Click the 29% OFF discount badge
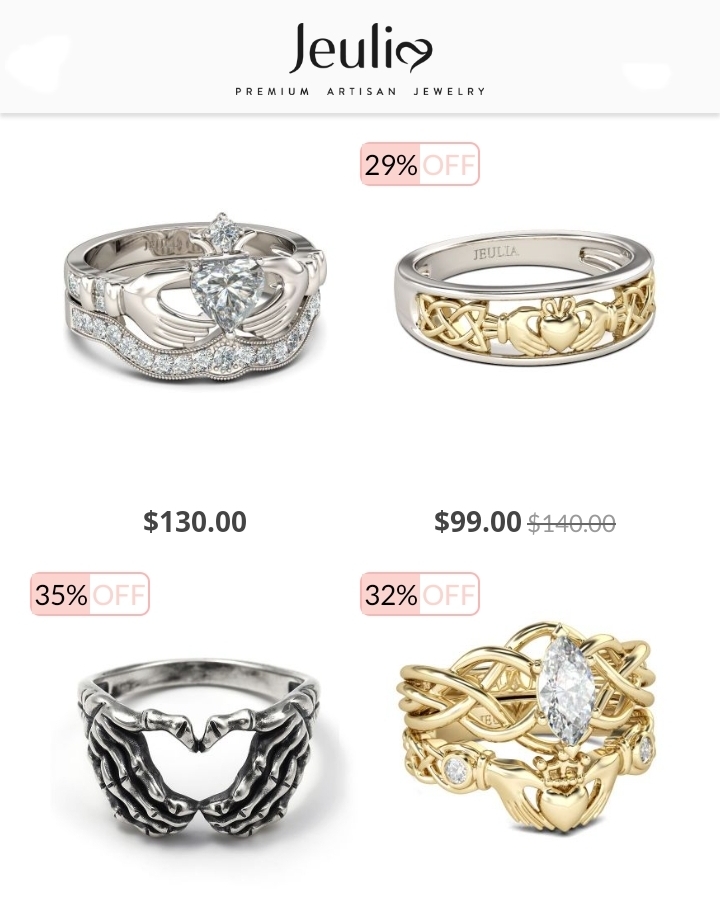This screenshot has width=720, height=900. pos(420,165)
